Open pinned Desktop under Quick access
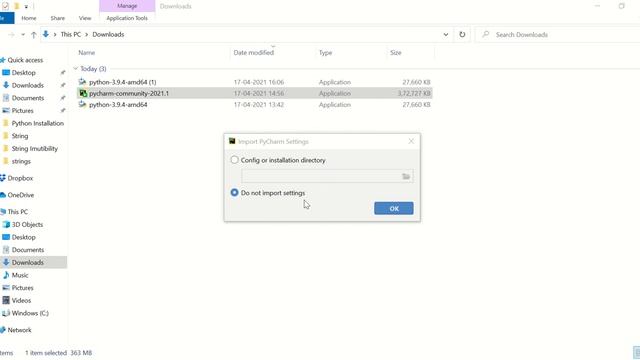Viewport: 640px width, 360px height. pyautogui.click(x=23, y=73)
